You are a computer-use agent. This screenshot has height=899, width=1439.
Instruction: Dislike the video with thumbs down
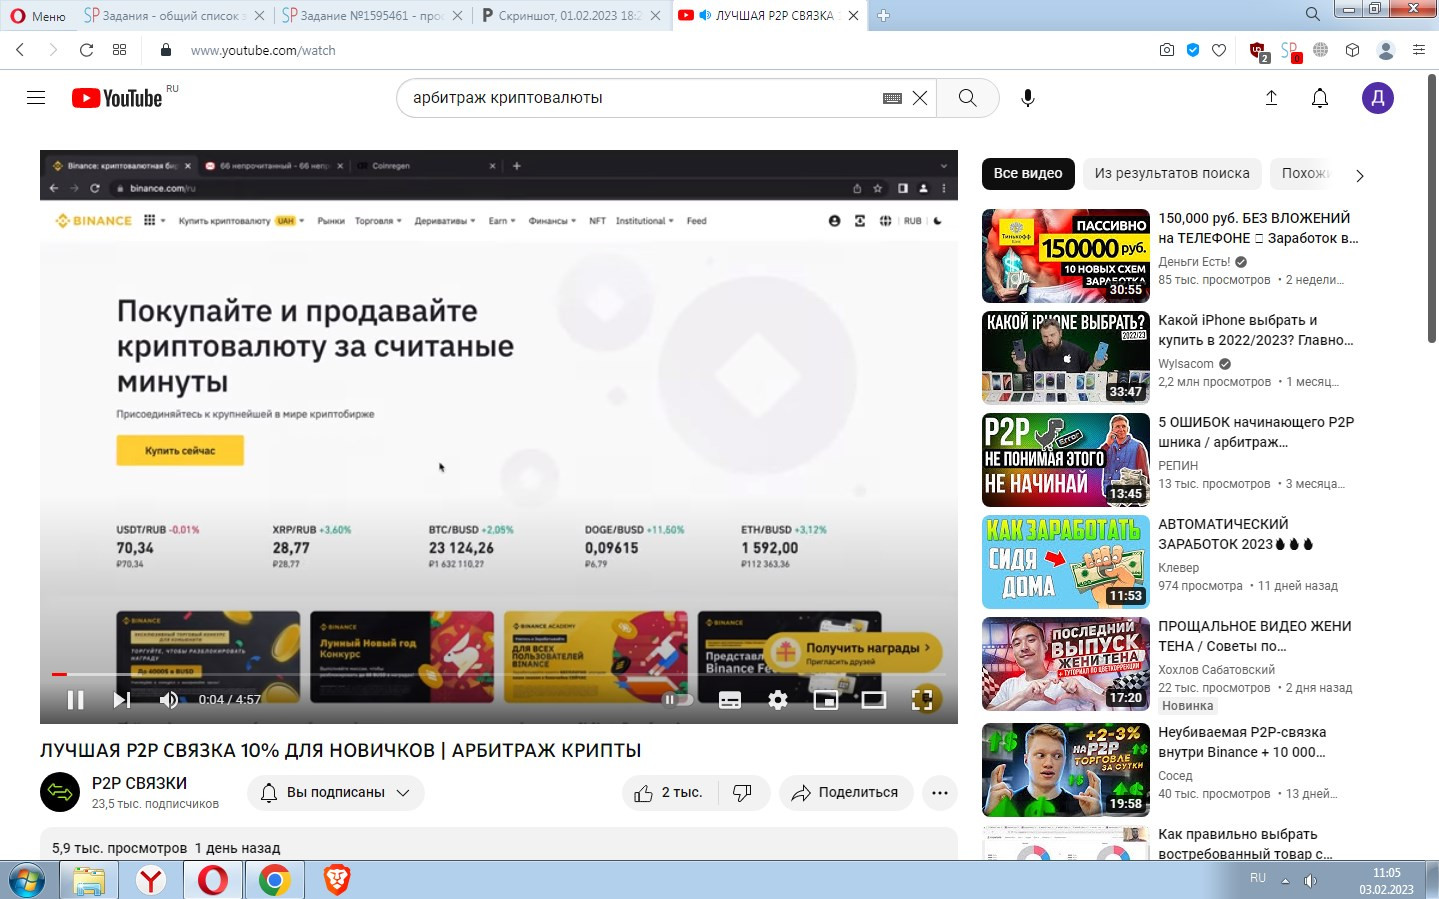pos(743,793)
